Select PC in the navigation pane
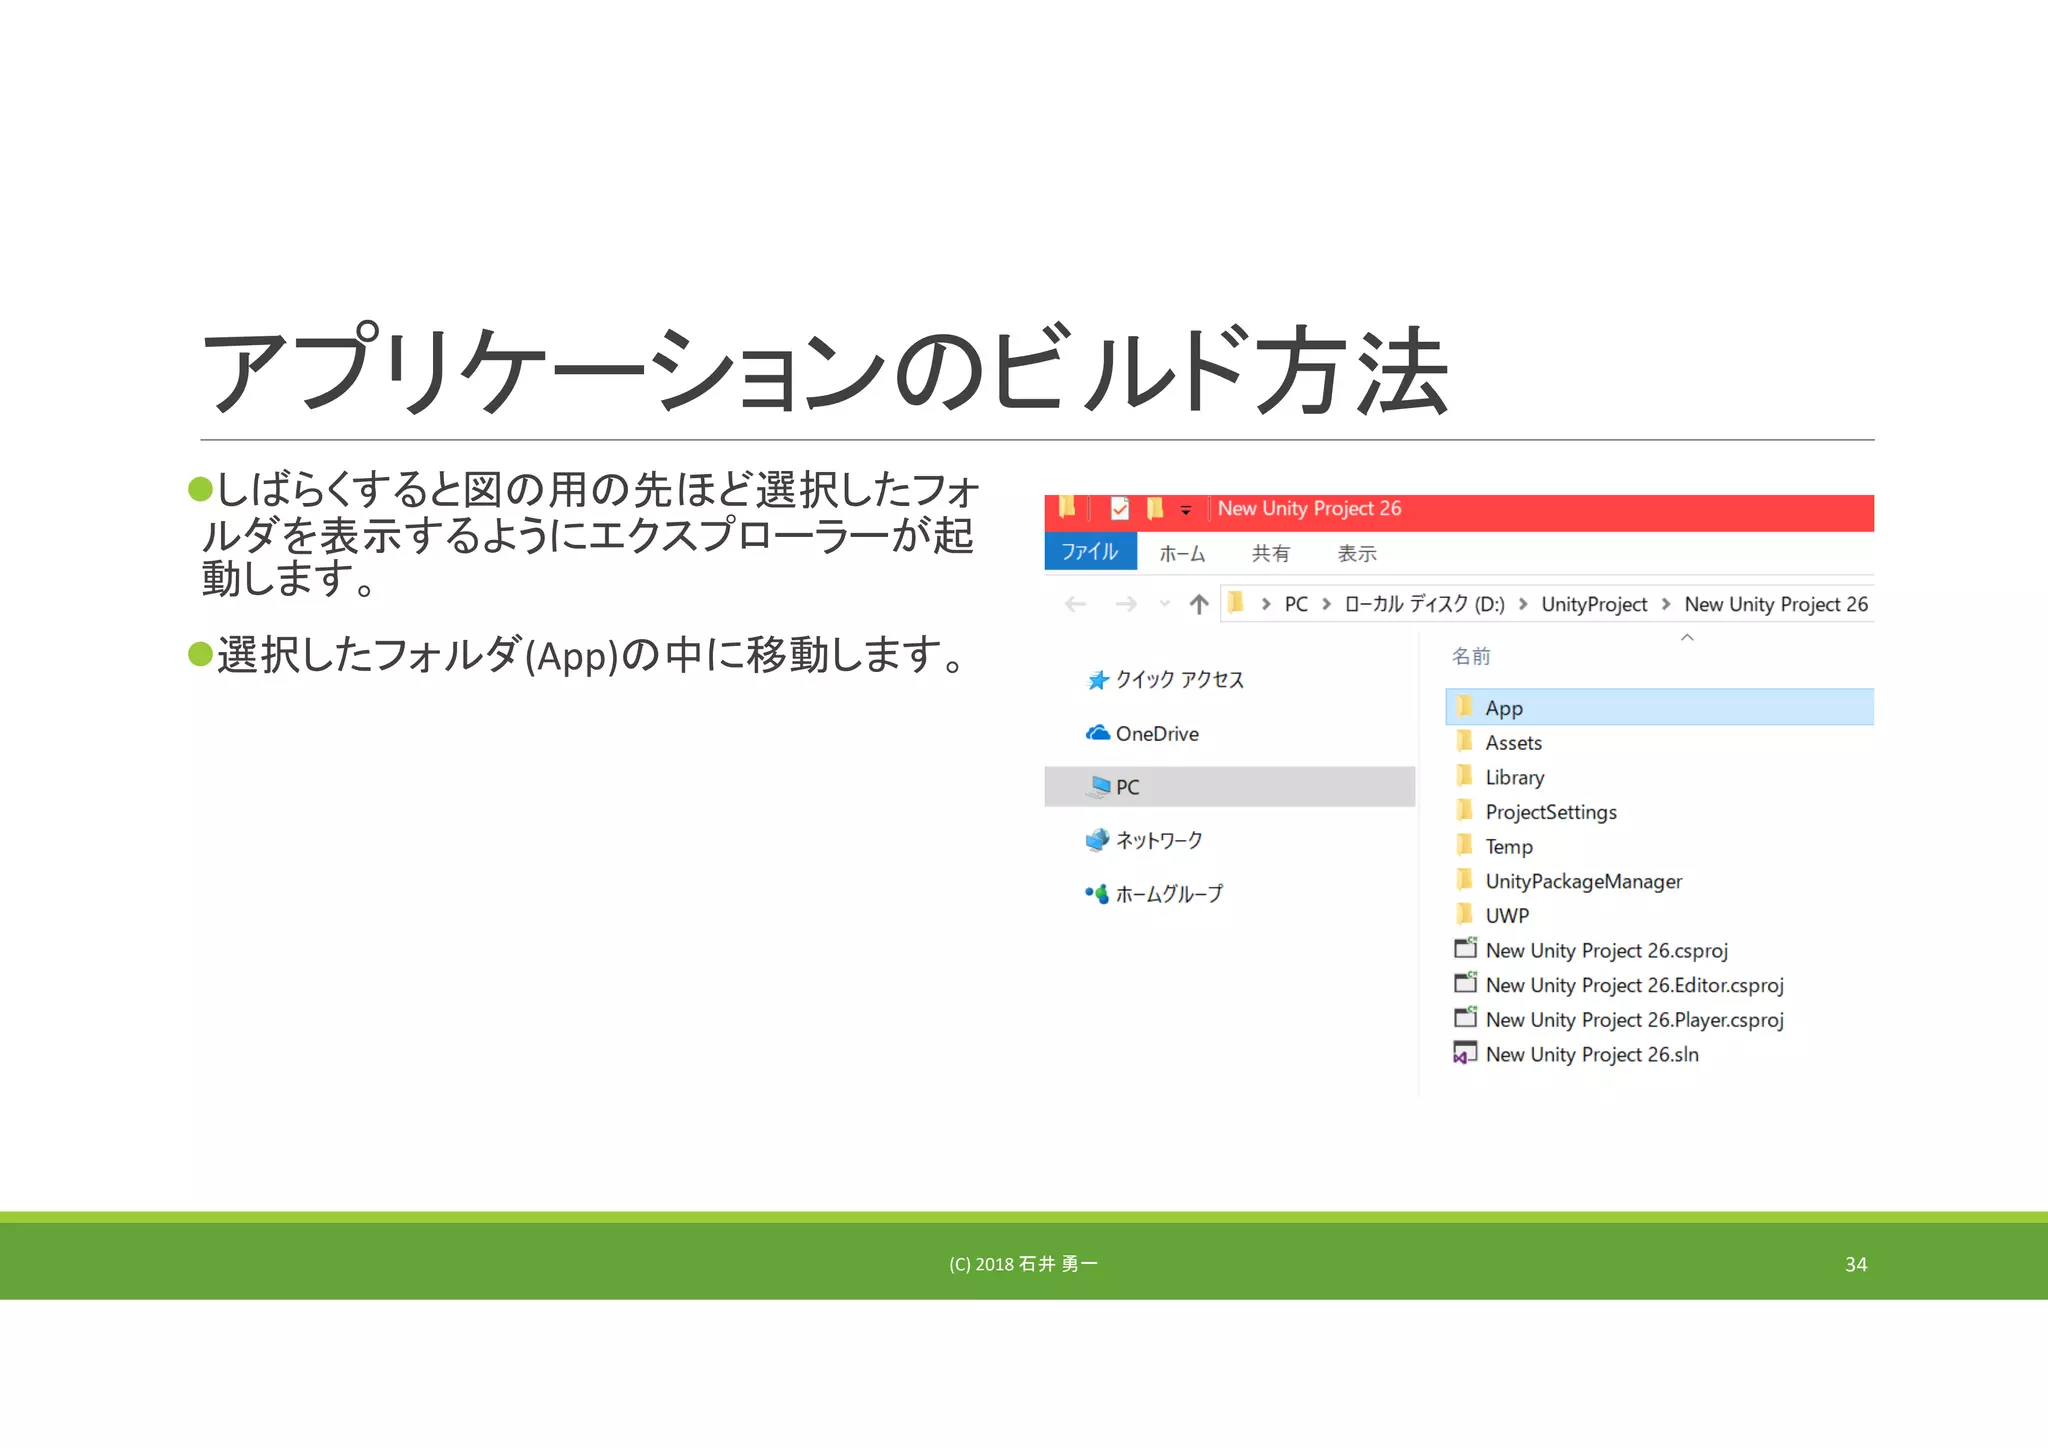Image resolution: width=2048 pixels, height=1448 pixels. click(x=1230, y=787)
